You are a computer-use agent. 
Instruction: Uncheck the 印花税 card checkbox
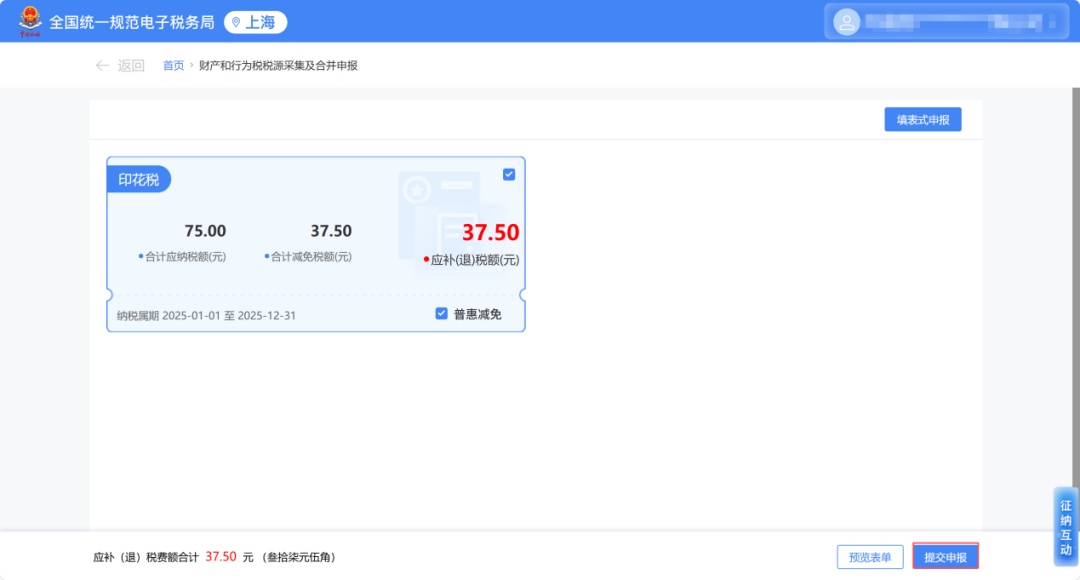[x=509, y=174]
